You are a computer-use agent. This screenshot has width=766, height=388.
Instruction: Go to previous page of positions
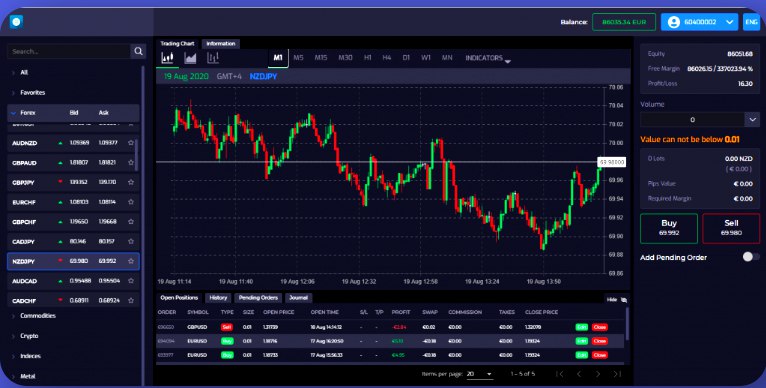pyautogui.click(x=579, y=374)
